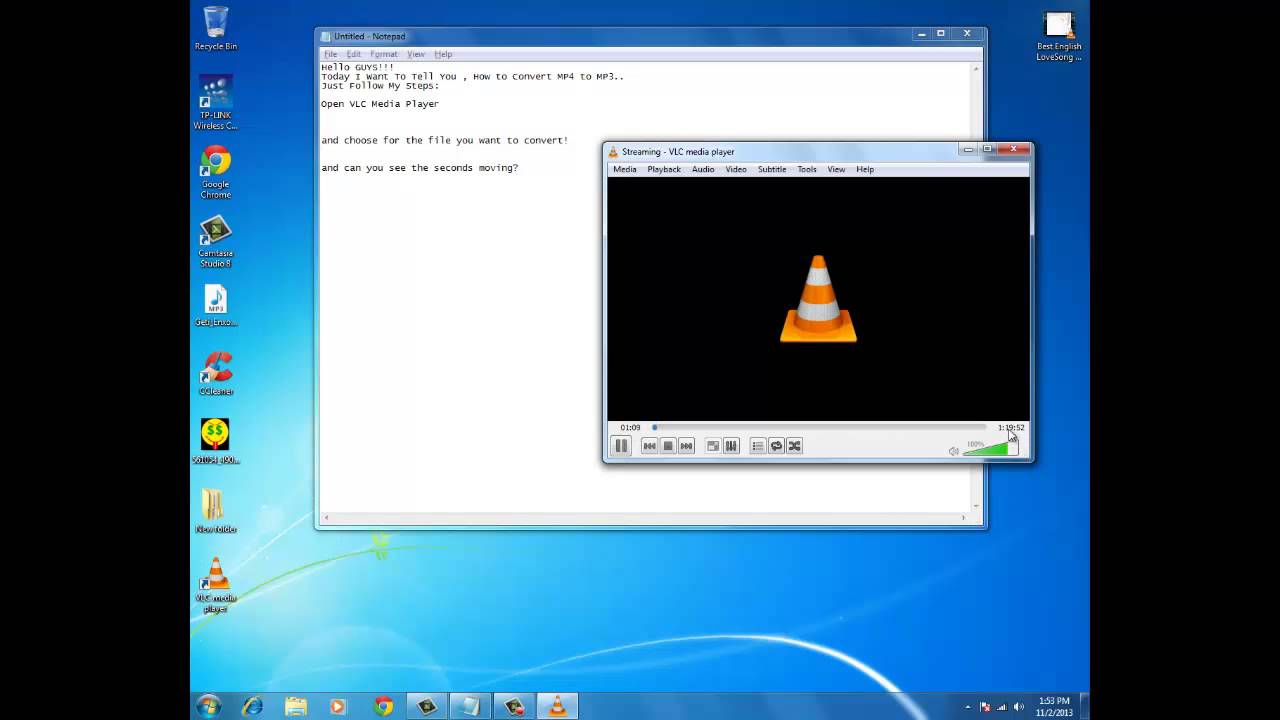Switch to Notepad taskbar button

click(469, 706)
